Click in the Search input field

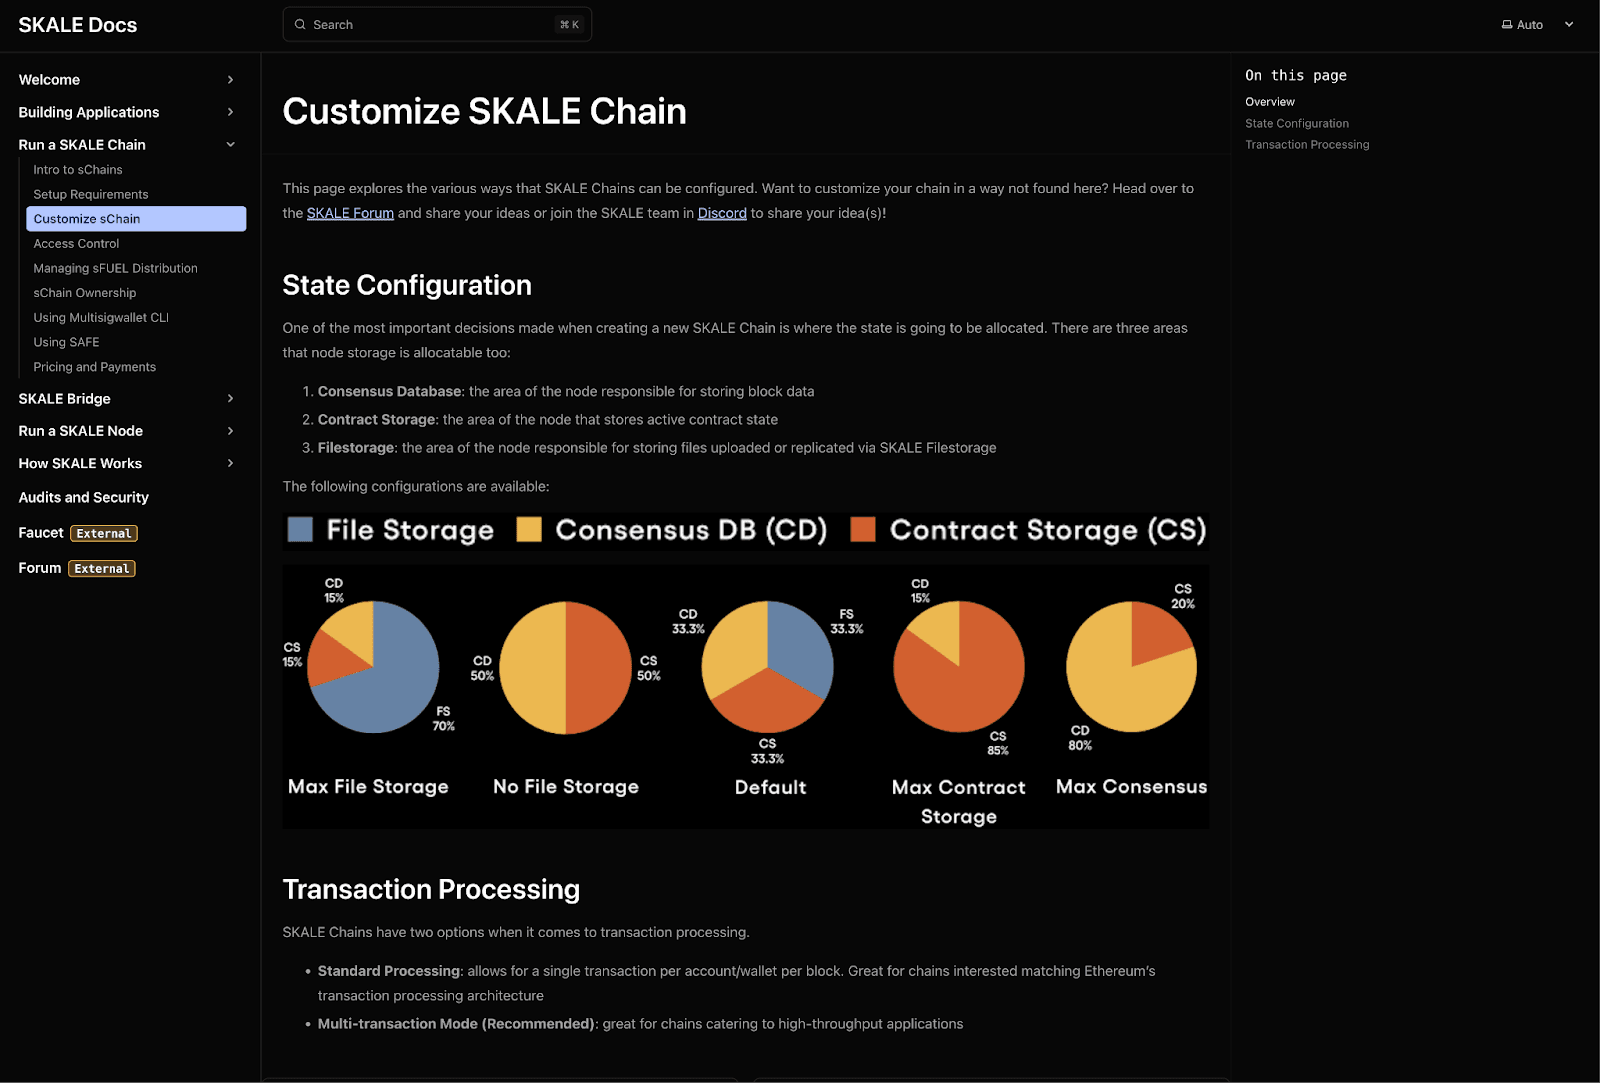click(x=430, y=25)
